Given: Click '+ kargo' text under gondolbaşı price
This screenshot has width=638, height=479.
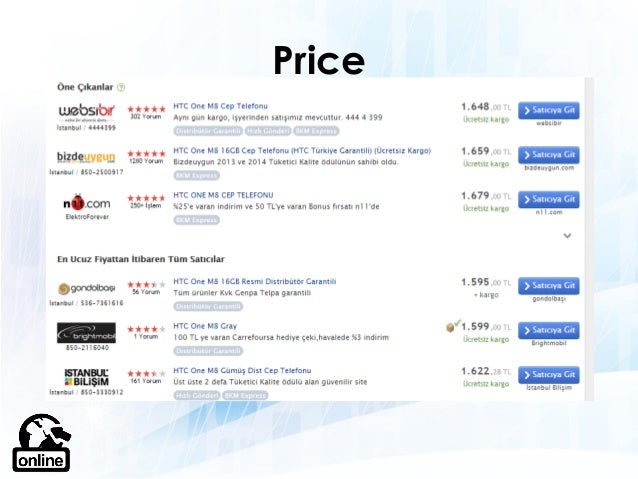Looking at the screenshot, I should tap(486, 295).
